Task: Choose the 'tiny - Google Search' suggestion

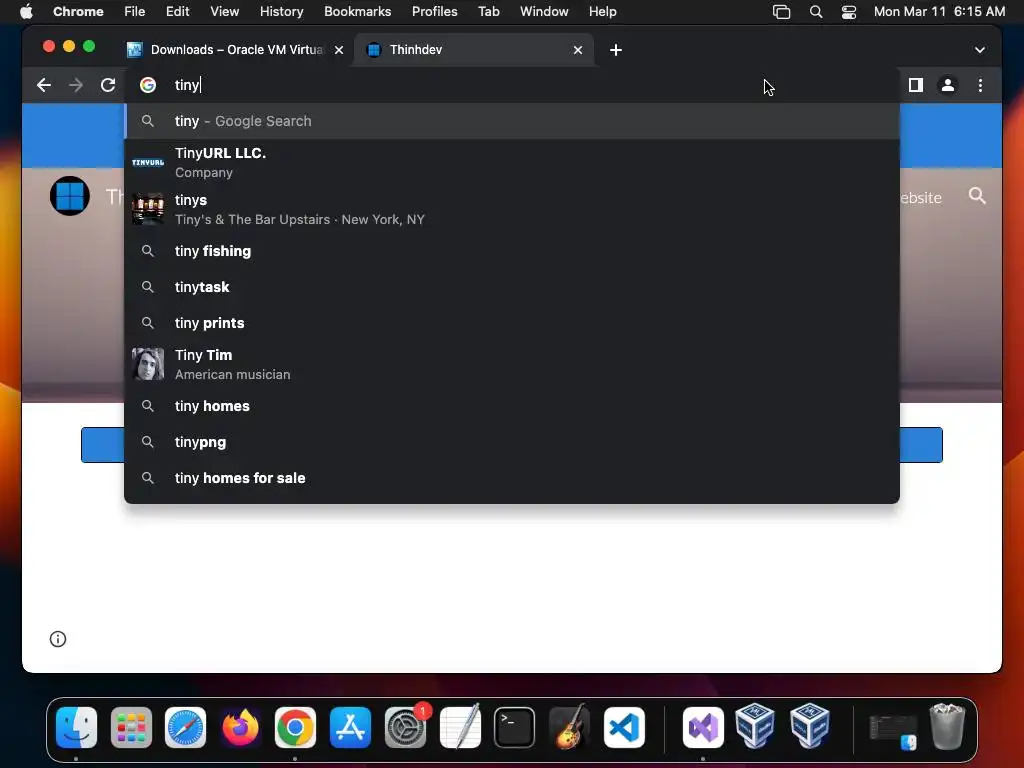Action: (x=512, y=121)
